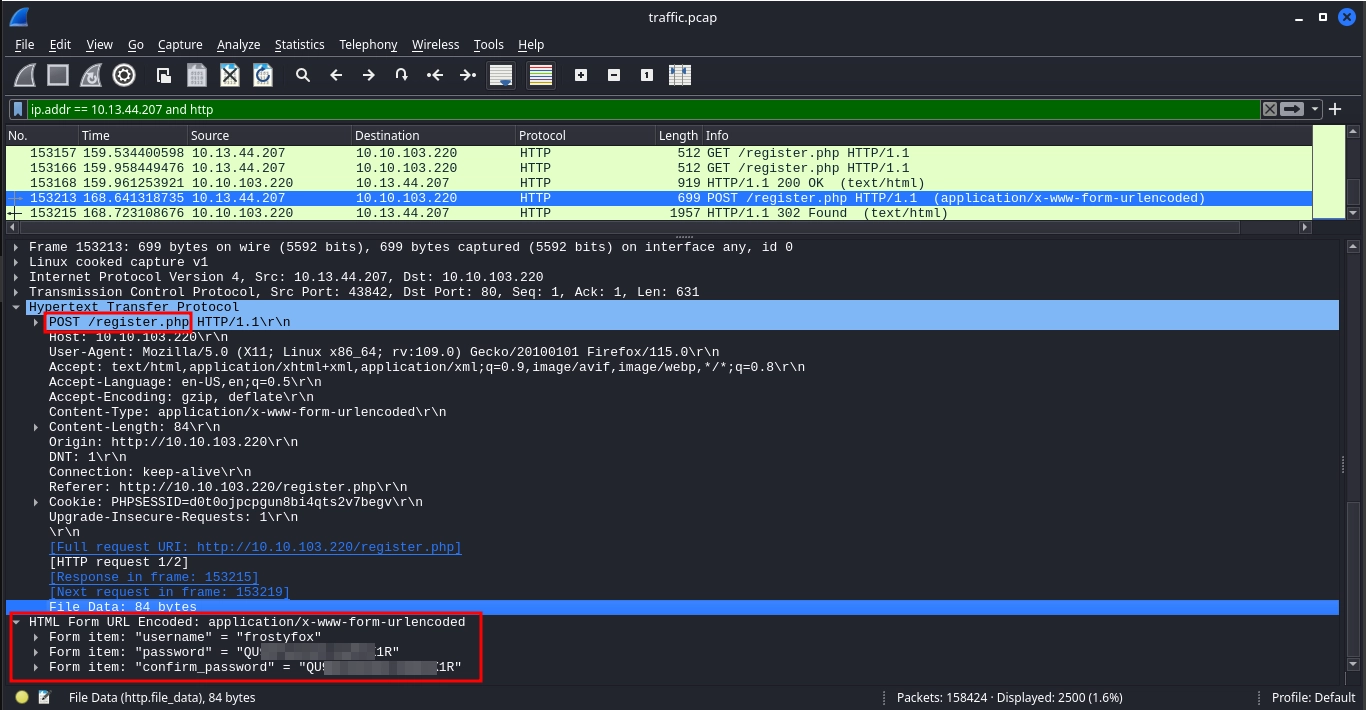Image resolution: width=1366 pixels, height=710 pixels.
Task: Collapse the HTML Form URL Encoded section
Action: pos(17,622)
